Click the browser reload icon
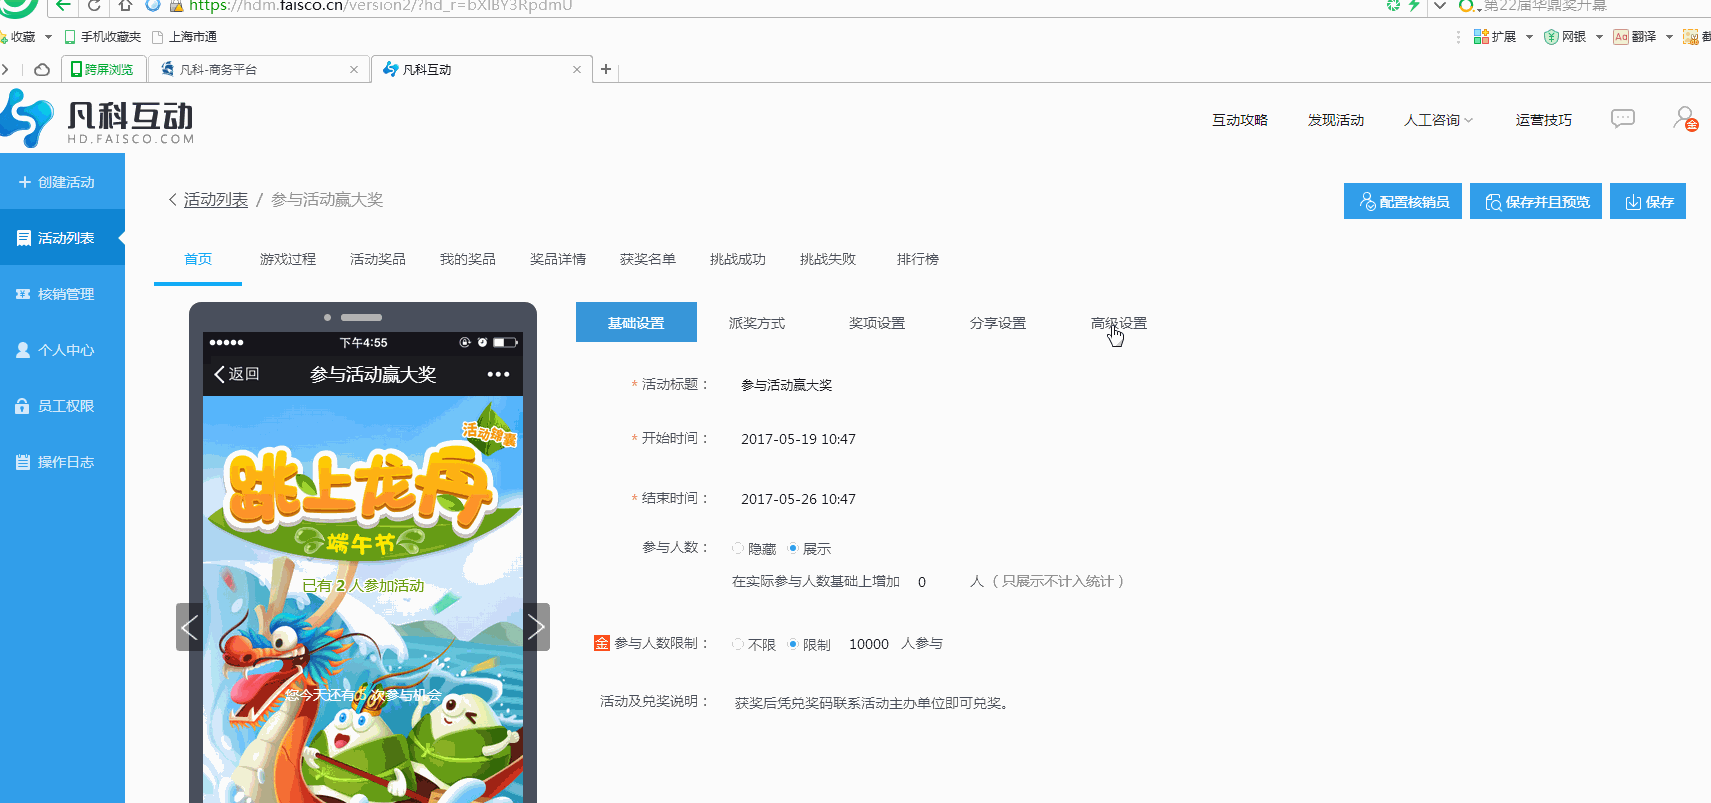Viewport: 1711px width, 803px height. tap(95, 5)
